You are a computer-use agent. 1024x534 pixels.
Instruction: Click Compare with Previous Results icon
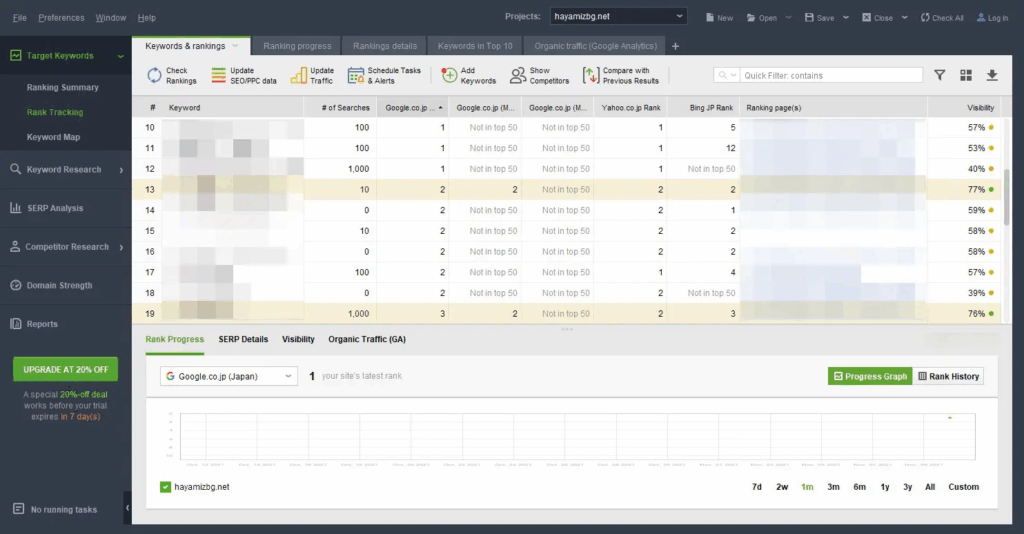tap(590, 76)
